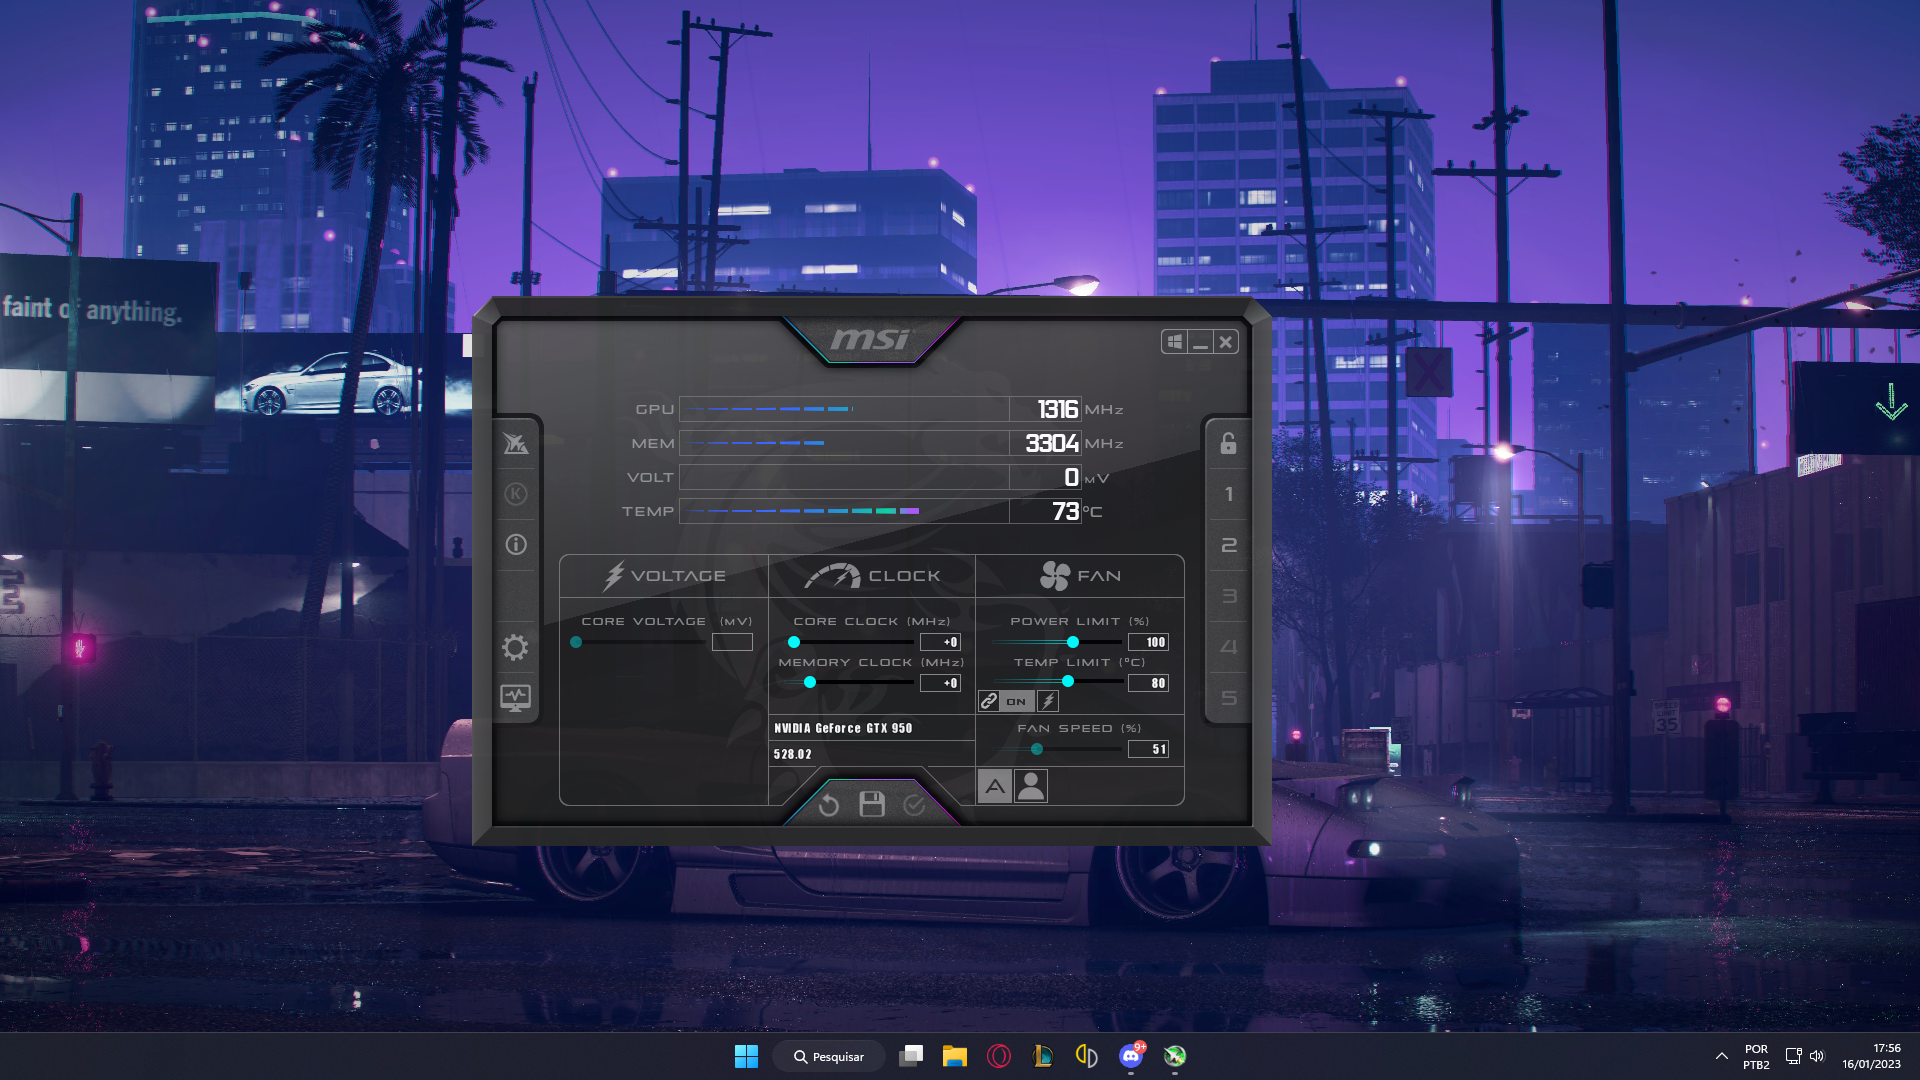The image size is (1920, 1080).
Task: Open the hardware monitor window icon
Action: pos(515,698)
